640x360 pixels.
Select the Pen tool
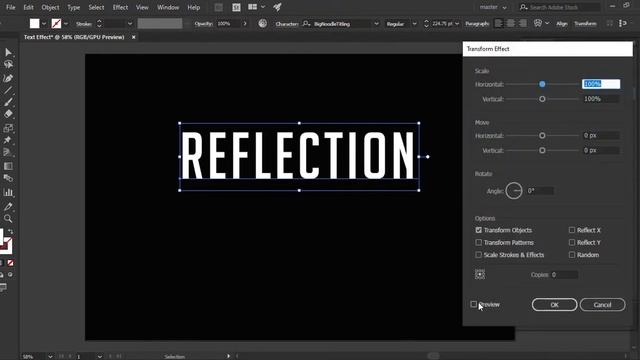tap(8, 78)
